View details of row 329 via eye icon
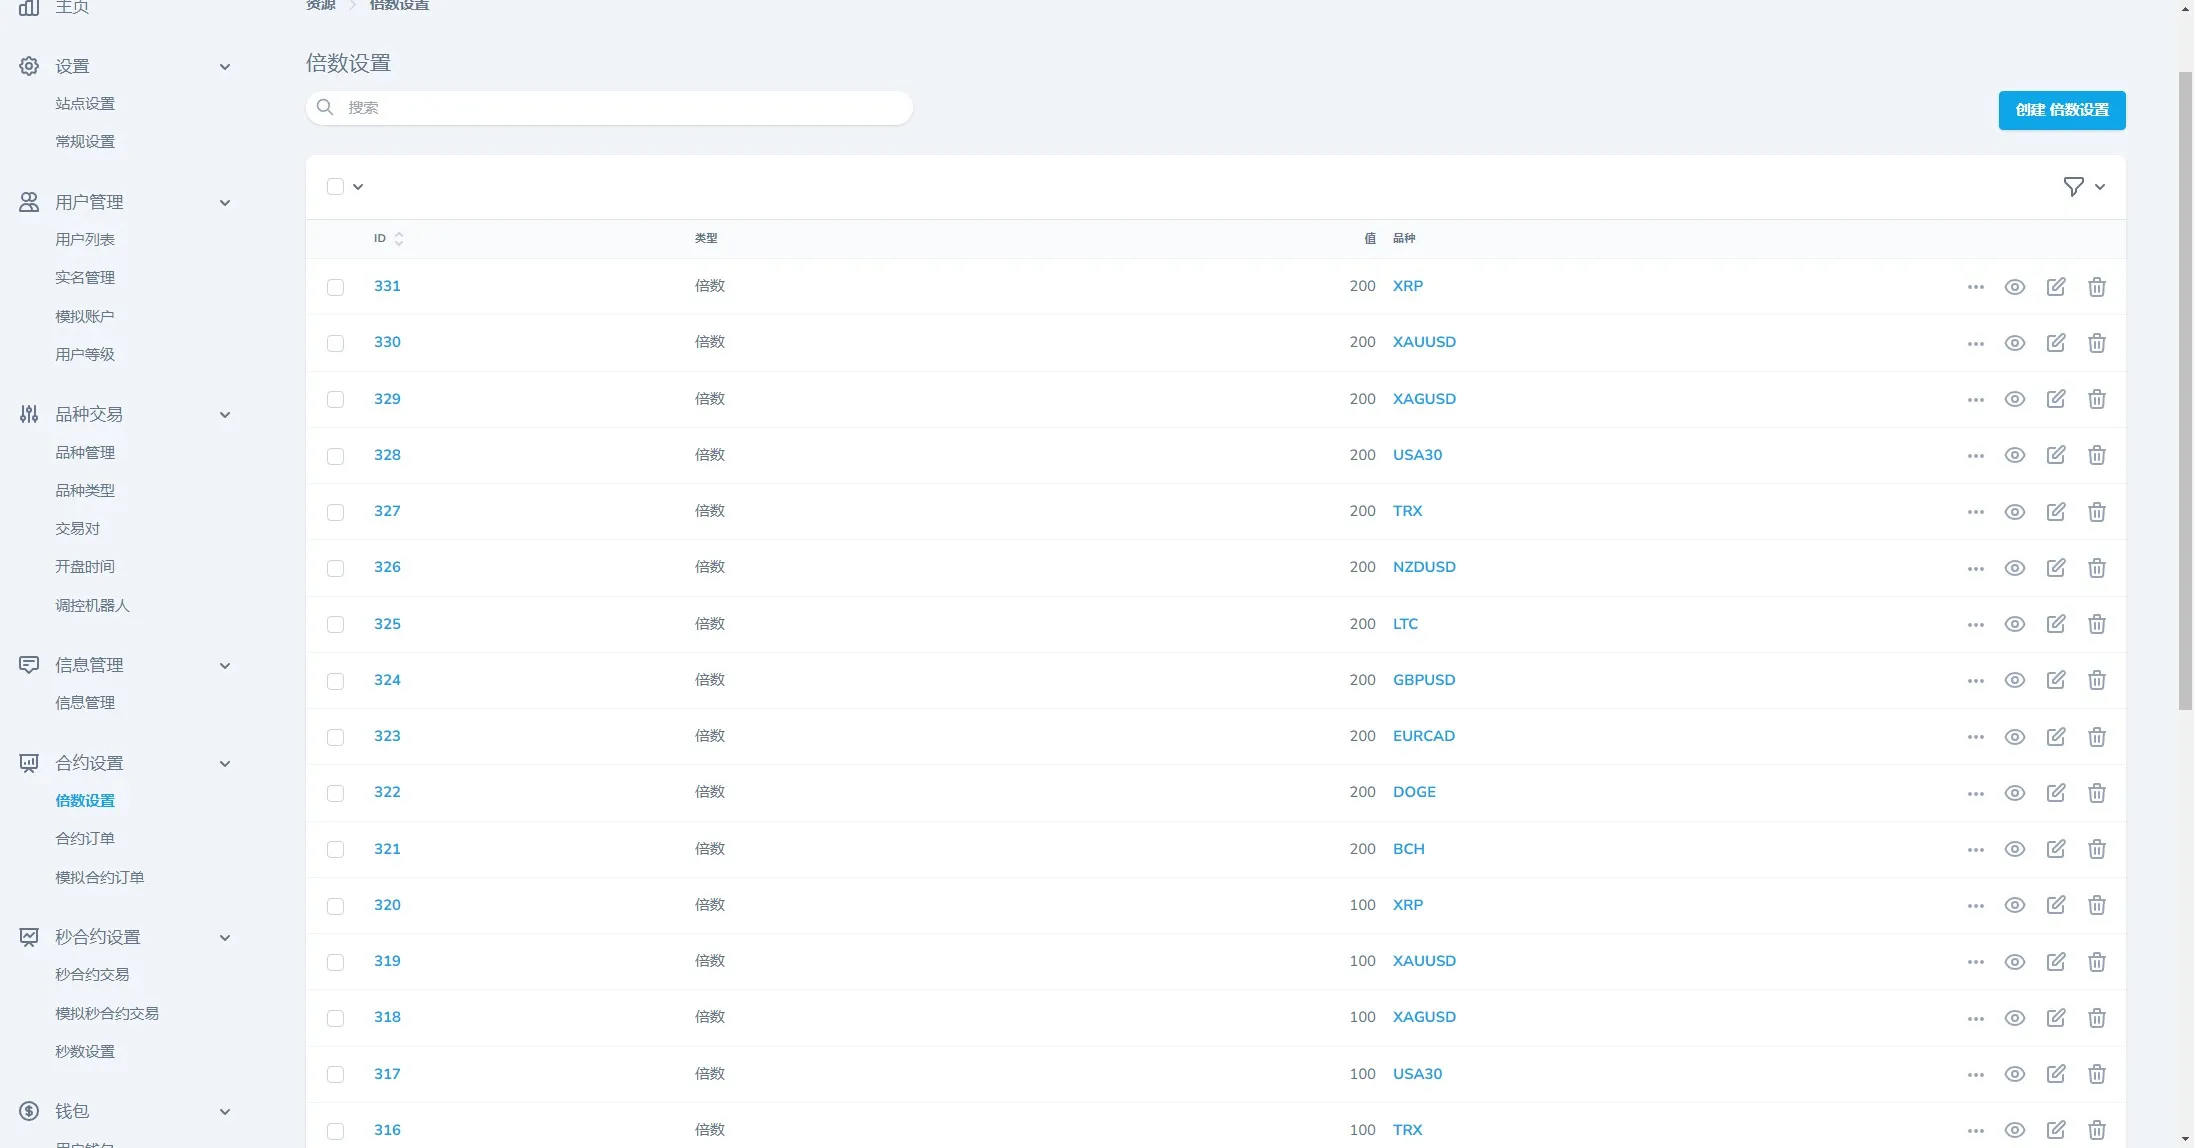 pos(2015,399)
